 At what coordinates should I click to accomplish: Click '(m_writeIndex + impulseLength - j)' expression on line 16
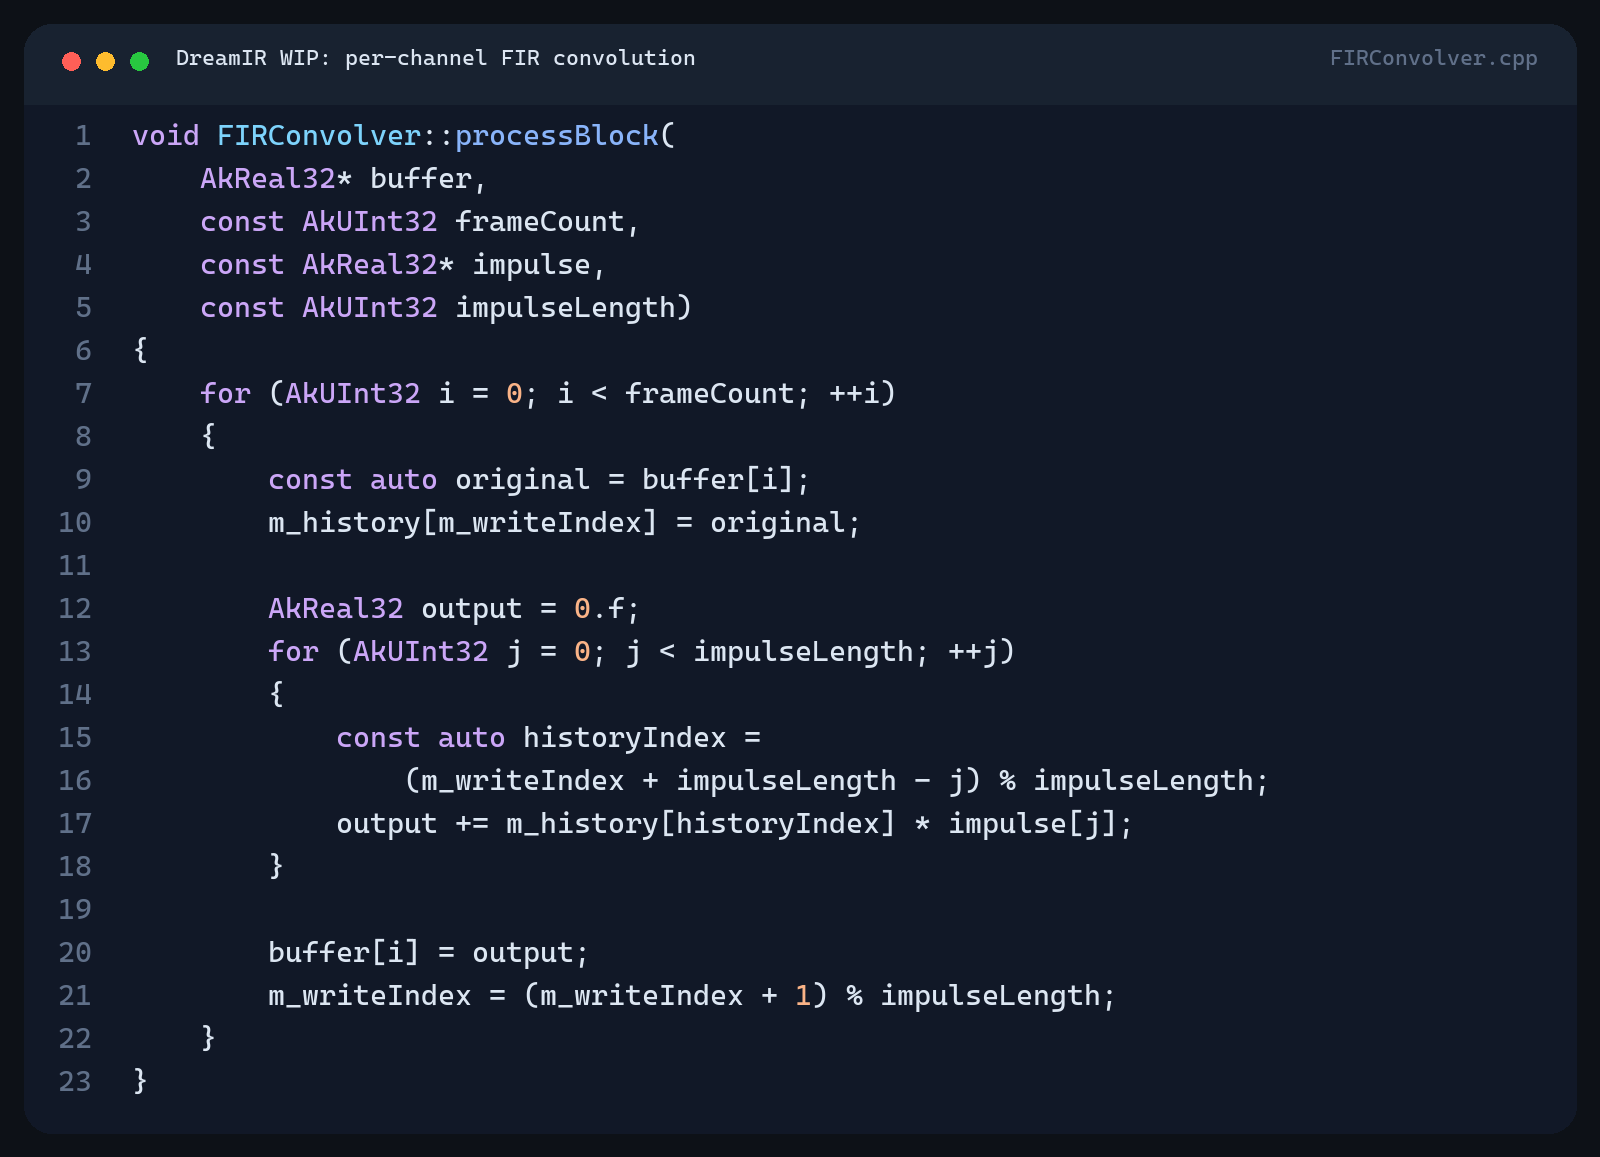click(693, 780)
